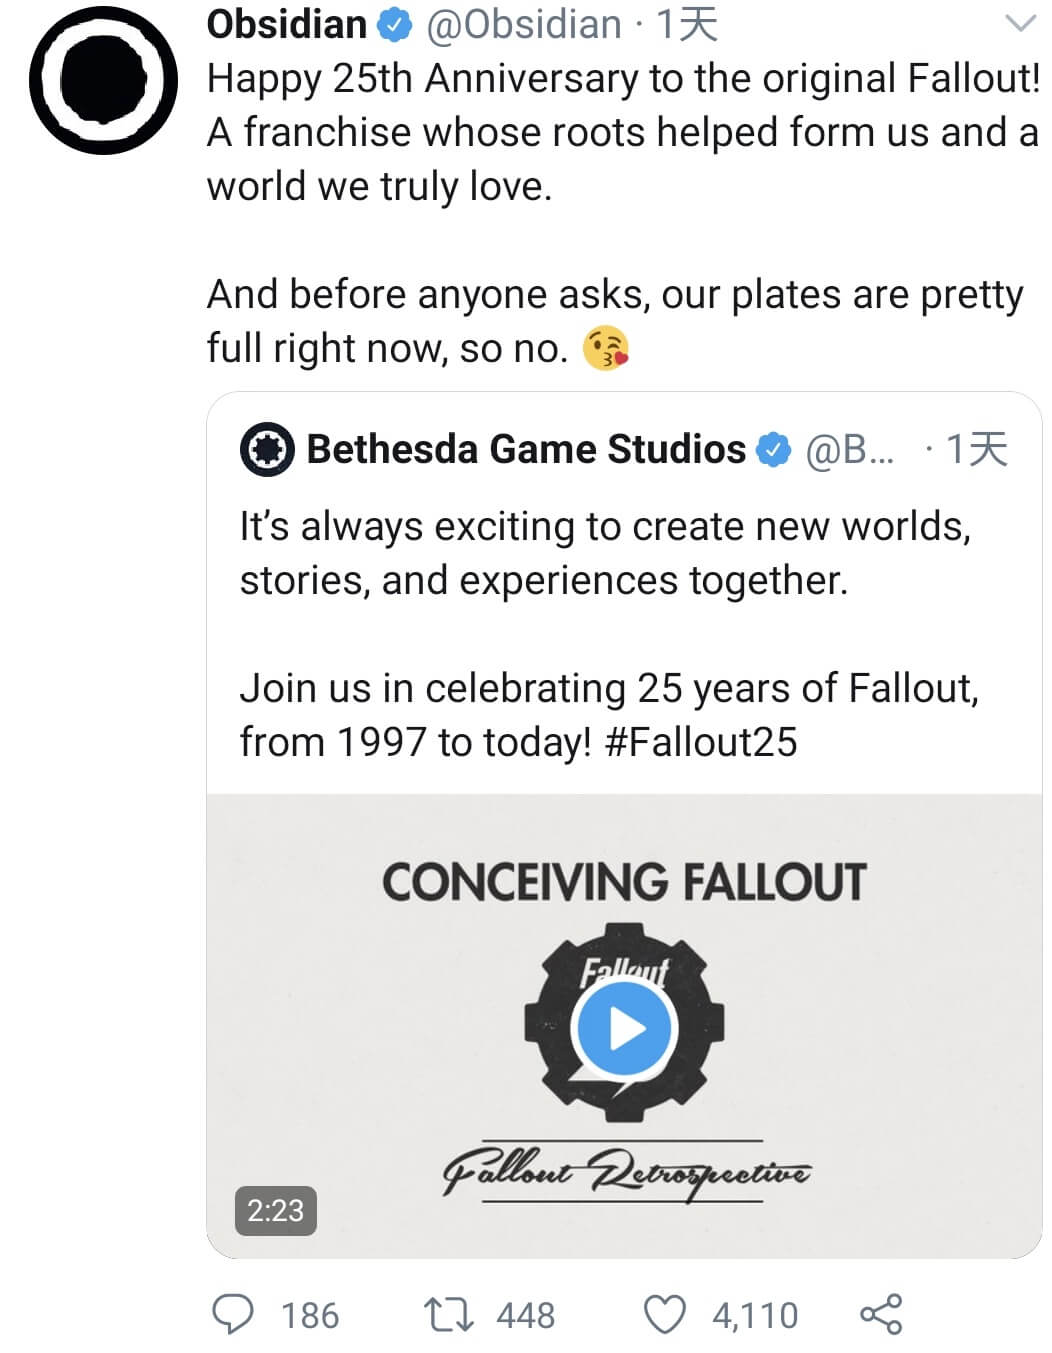
Task: Share the tweet via share icon
Action: point(881,1314)
